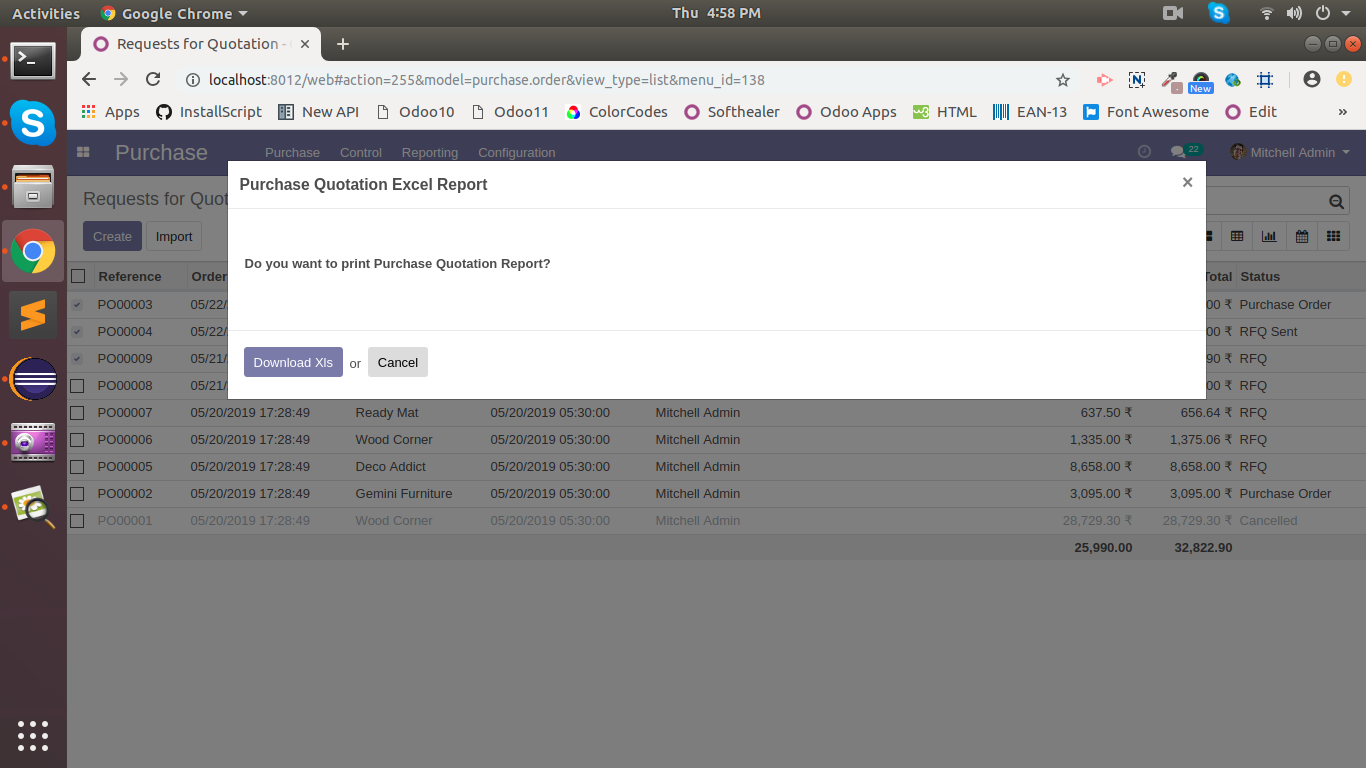Open the New API bookmark
This screenshot has width=1366, height=768.
point(318,112)
